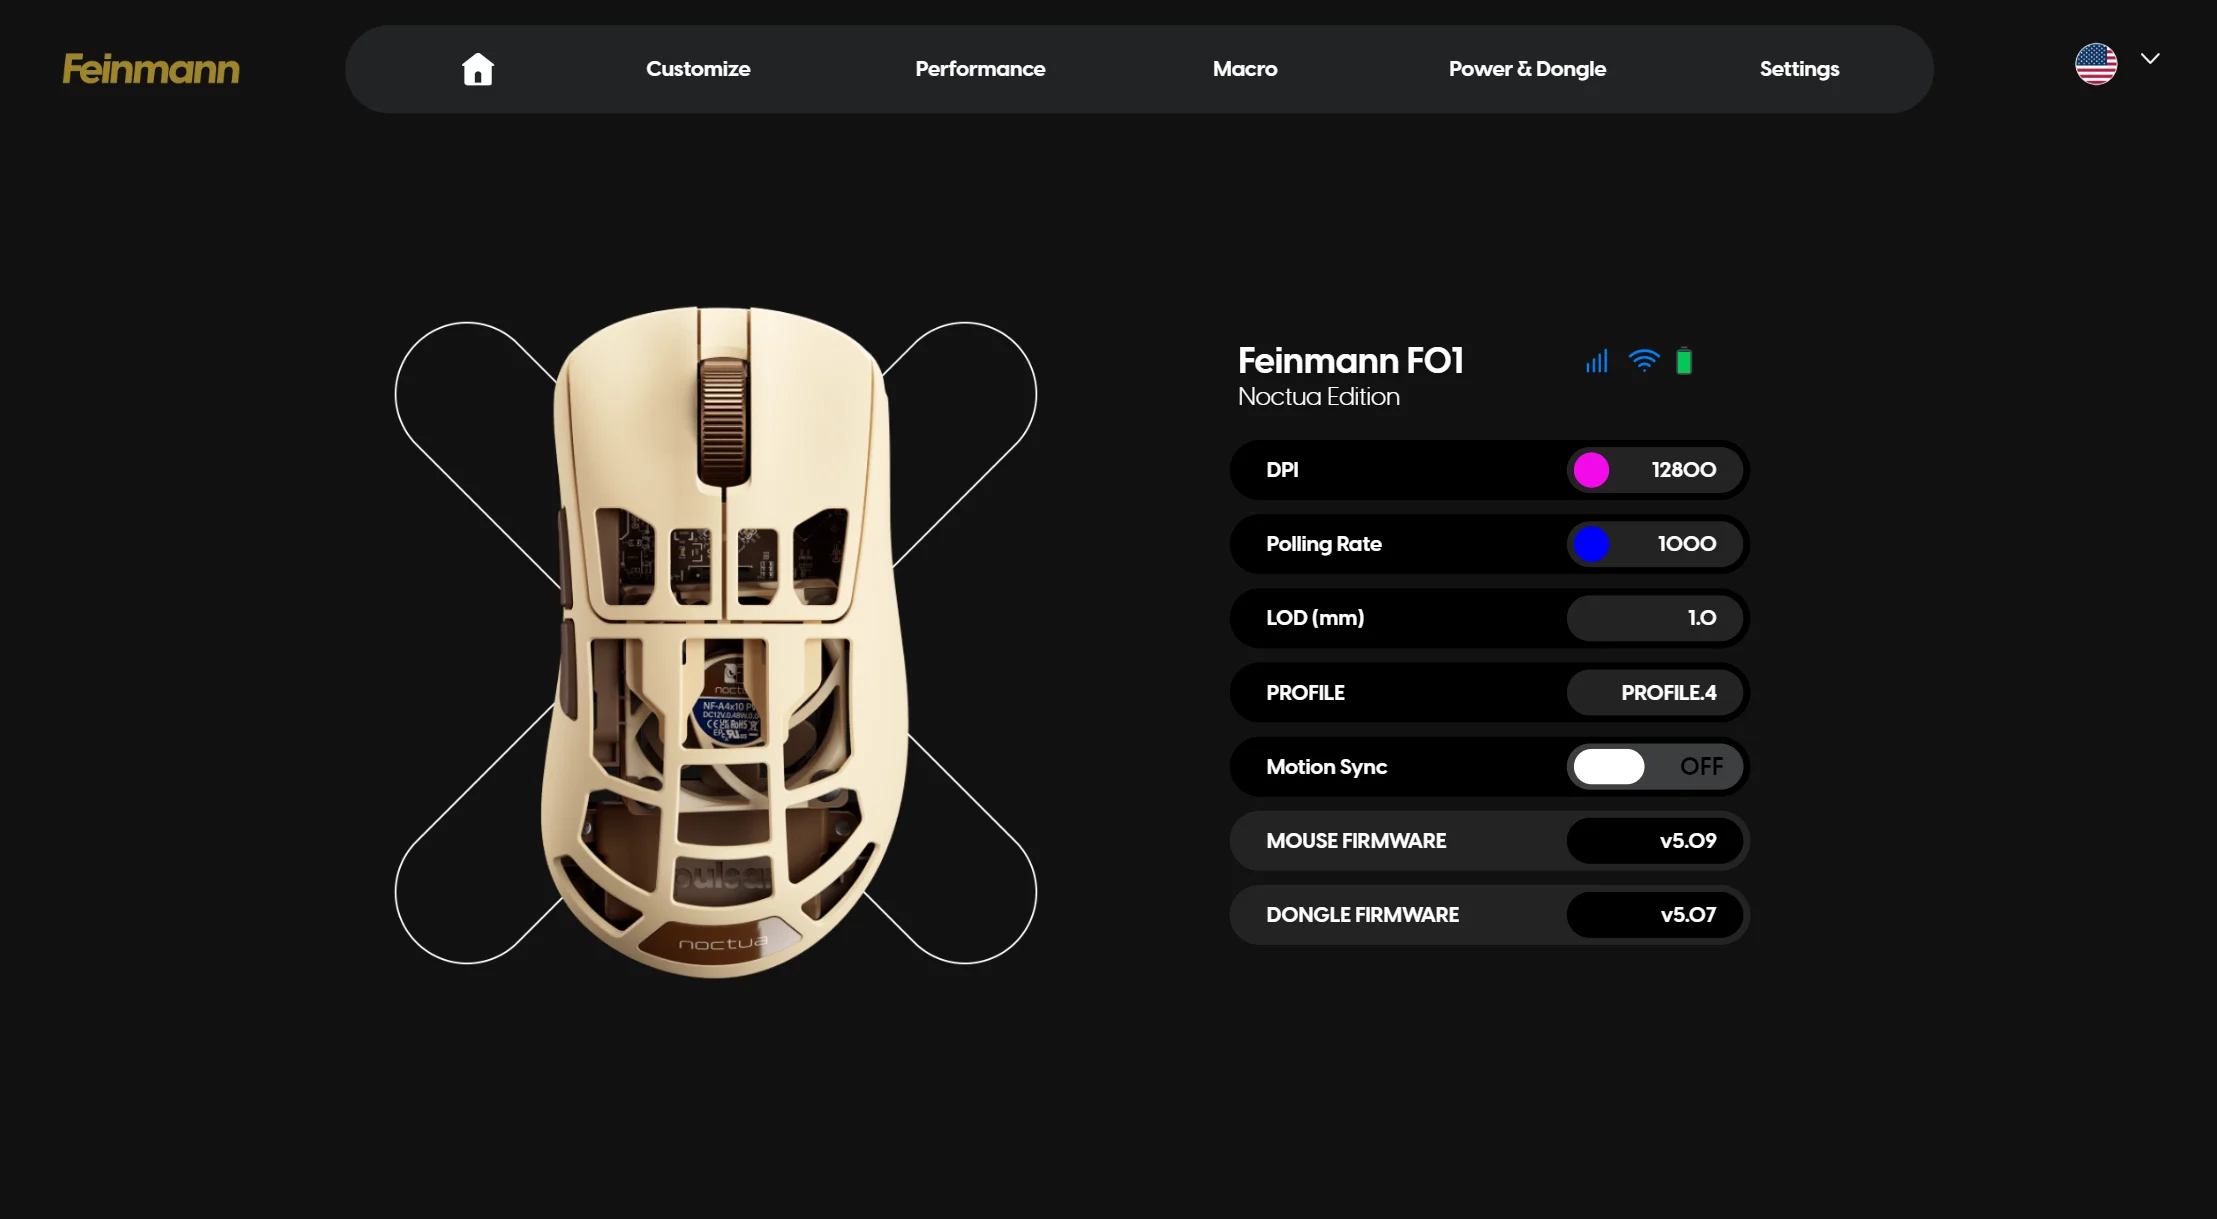
Task: Click the MOUSE FIRMWARE label
Action: click(x=1356, y=841)
